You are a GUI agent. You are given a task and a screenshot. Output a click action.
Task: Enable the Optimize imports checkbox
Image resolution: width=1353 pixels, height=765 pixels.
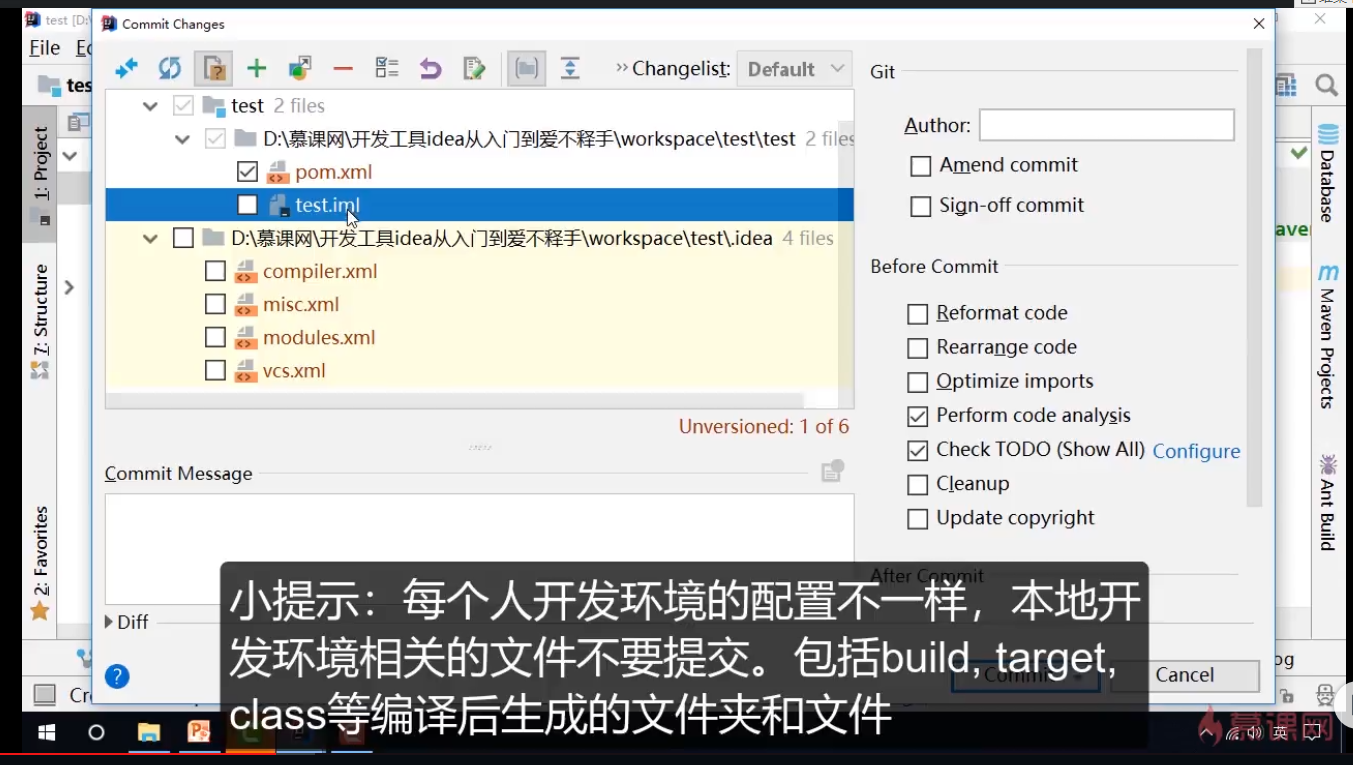click(x=917, y=382)
